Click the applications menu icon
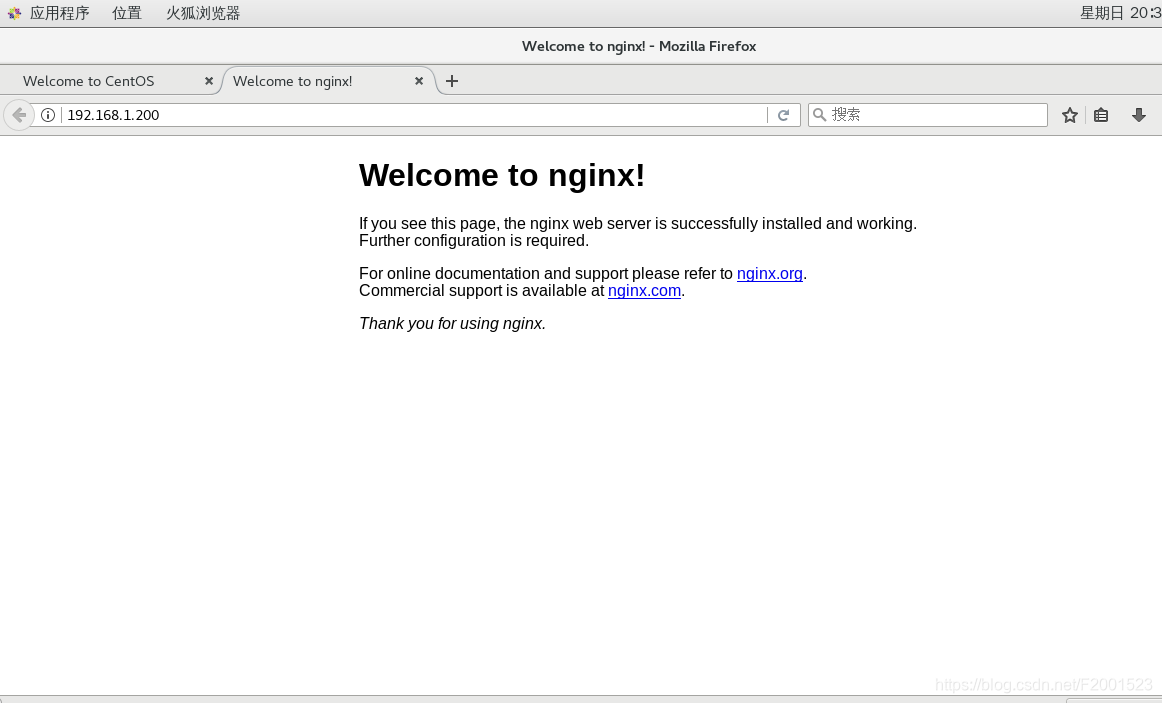Screen dimensions: 1162x703 click(x=14, y=13)
